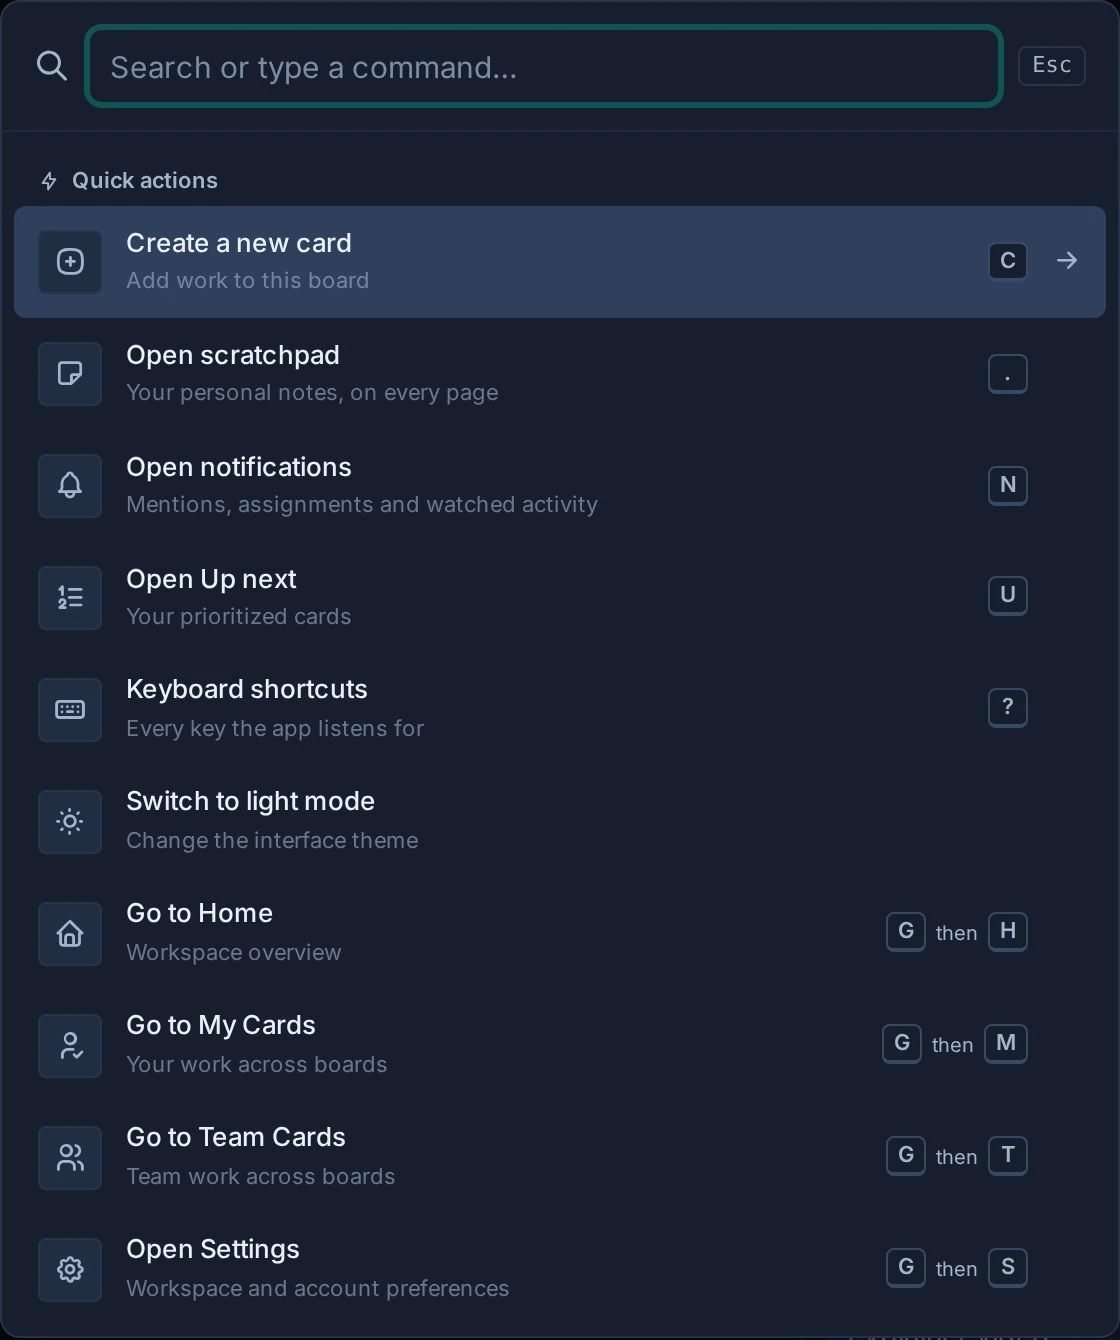This screenshot has height=1340, width=1120.
Task: Click the Quick actions lightning heading
Action: coord(129,180)
